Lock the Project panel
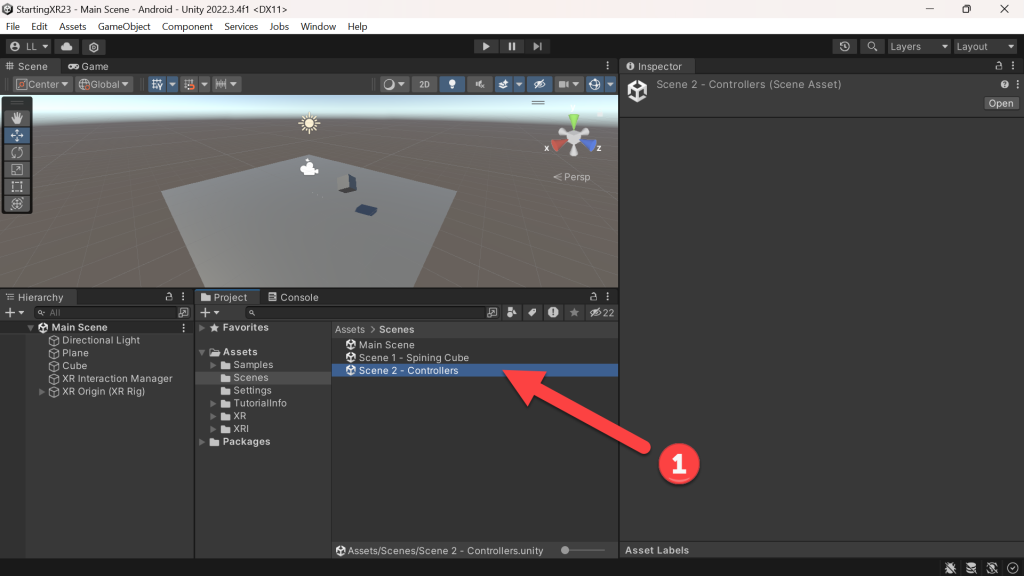 (x=593, y=296)
